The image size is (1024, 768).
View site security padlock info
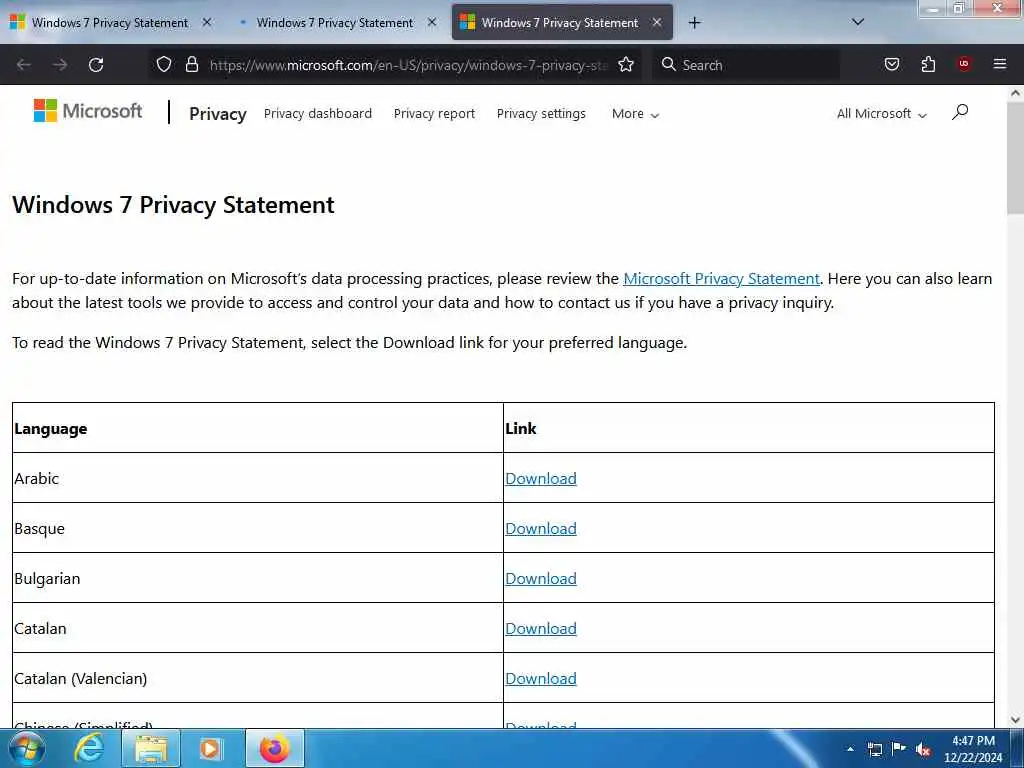[191, 65]
